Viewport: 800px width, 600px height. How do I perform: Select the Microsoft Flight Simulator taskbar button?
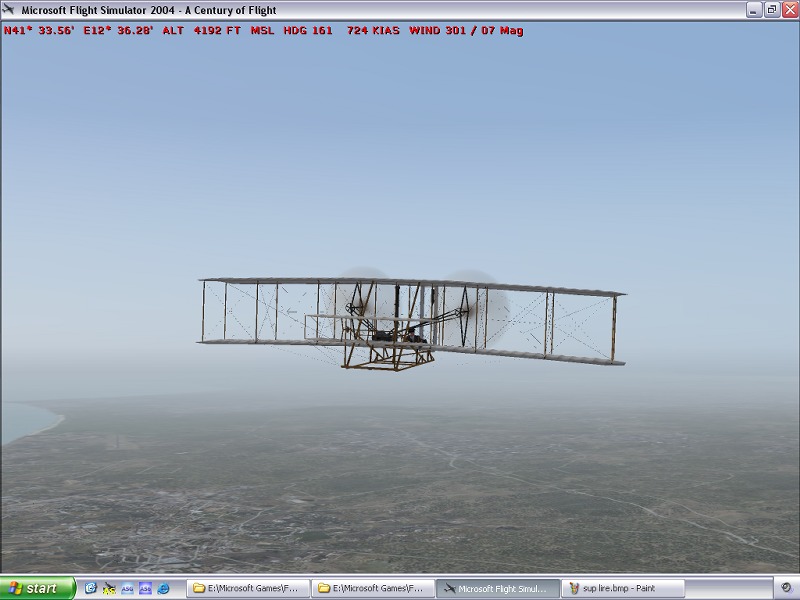(496, 588)
